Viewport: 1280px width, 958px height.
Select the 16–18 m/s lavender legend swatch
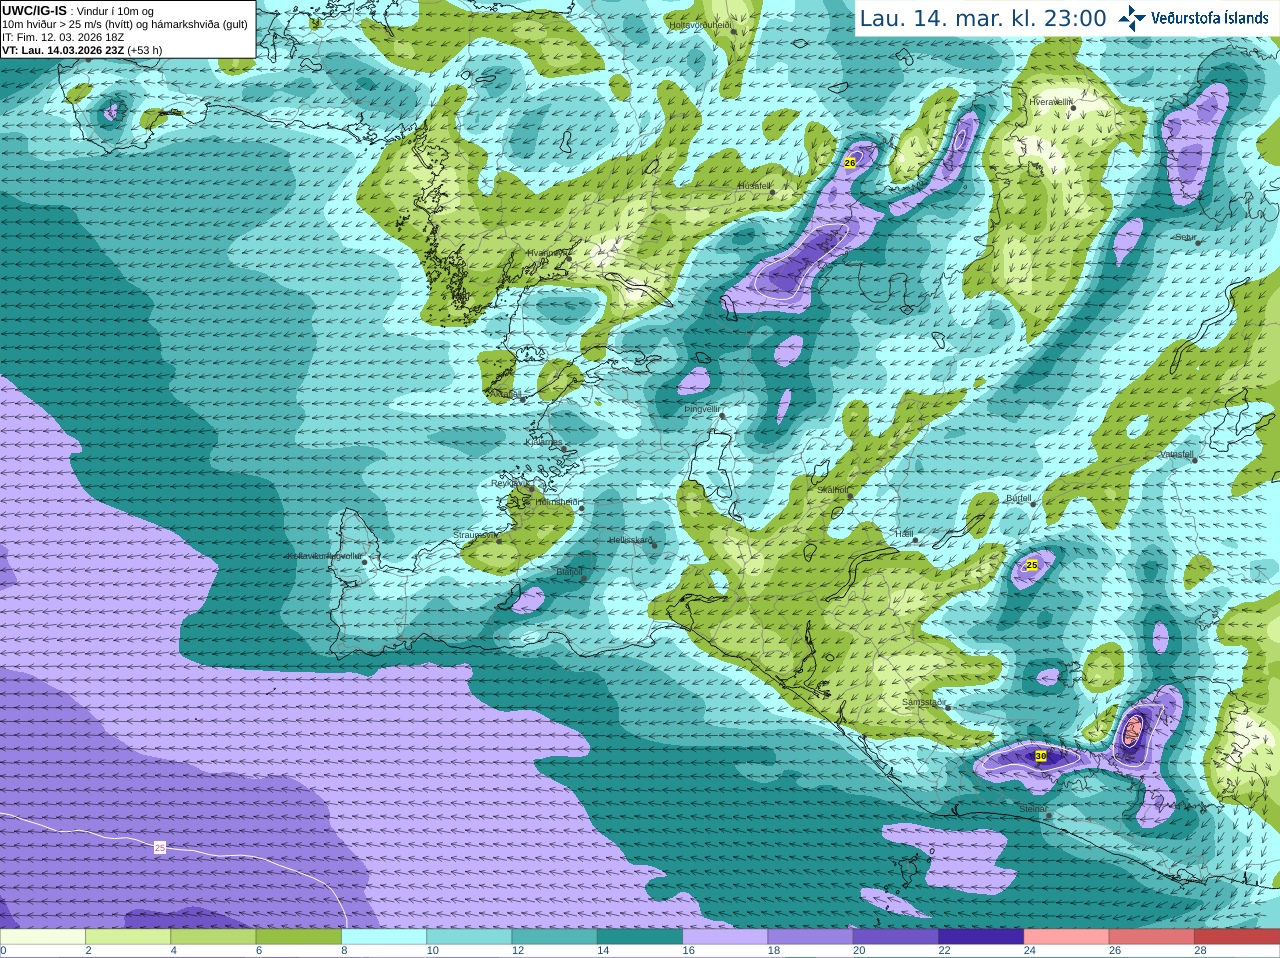coord(725,937)
